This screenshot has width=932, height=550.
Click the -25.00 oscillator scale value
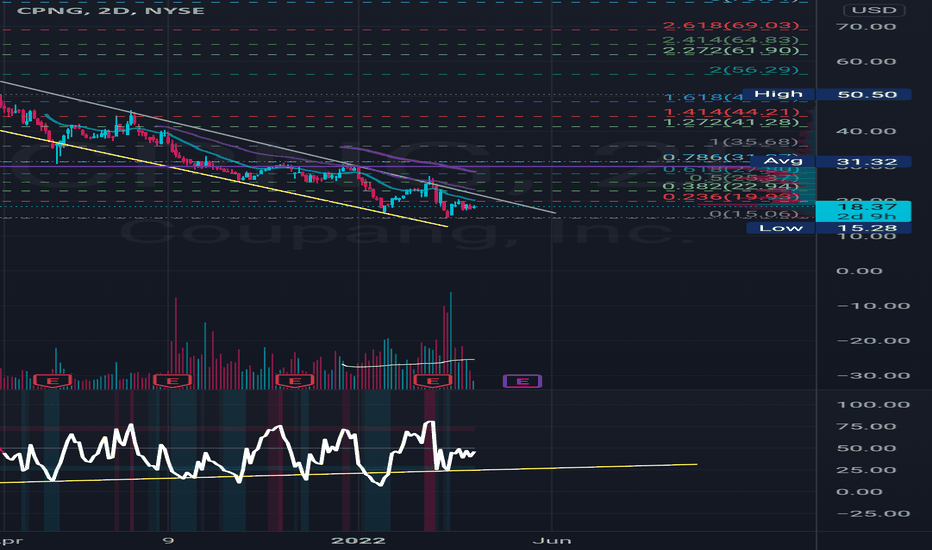[873, 514]
